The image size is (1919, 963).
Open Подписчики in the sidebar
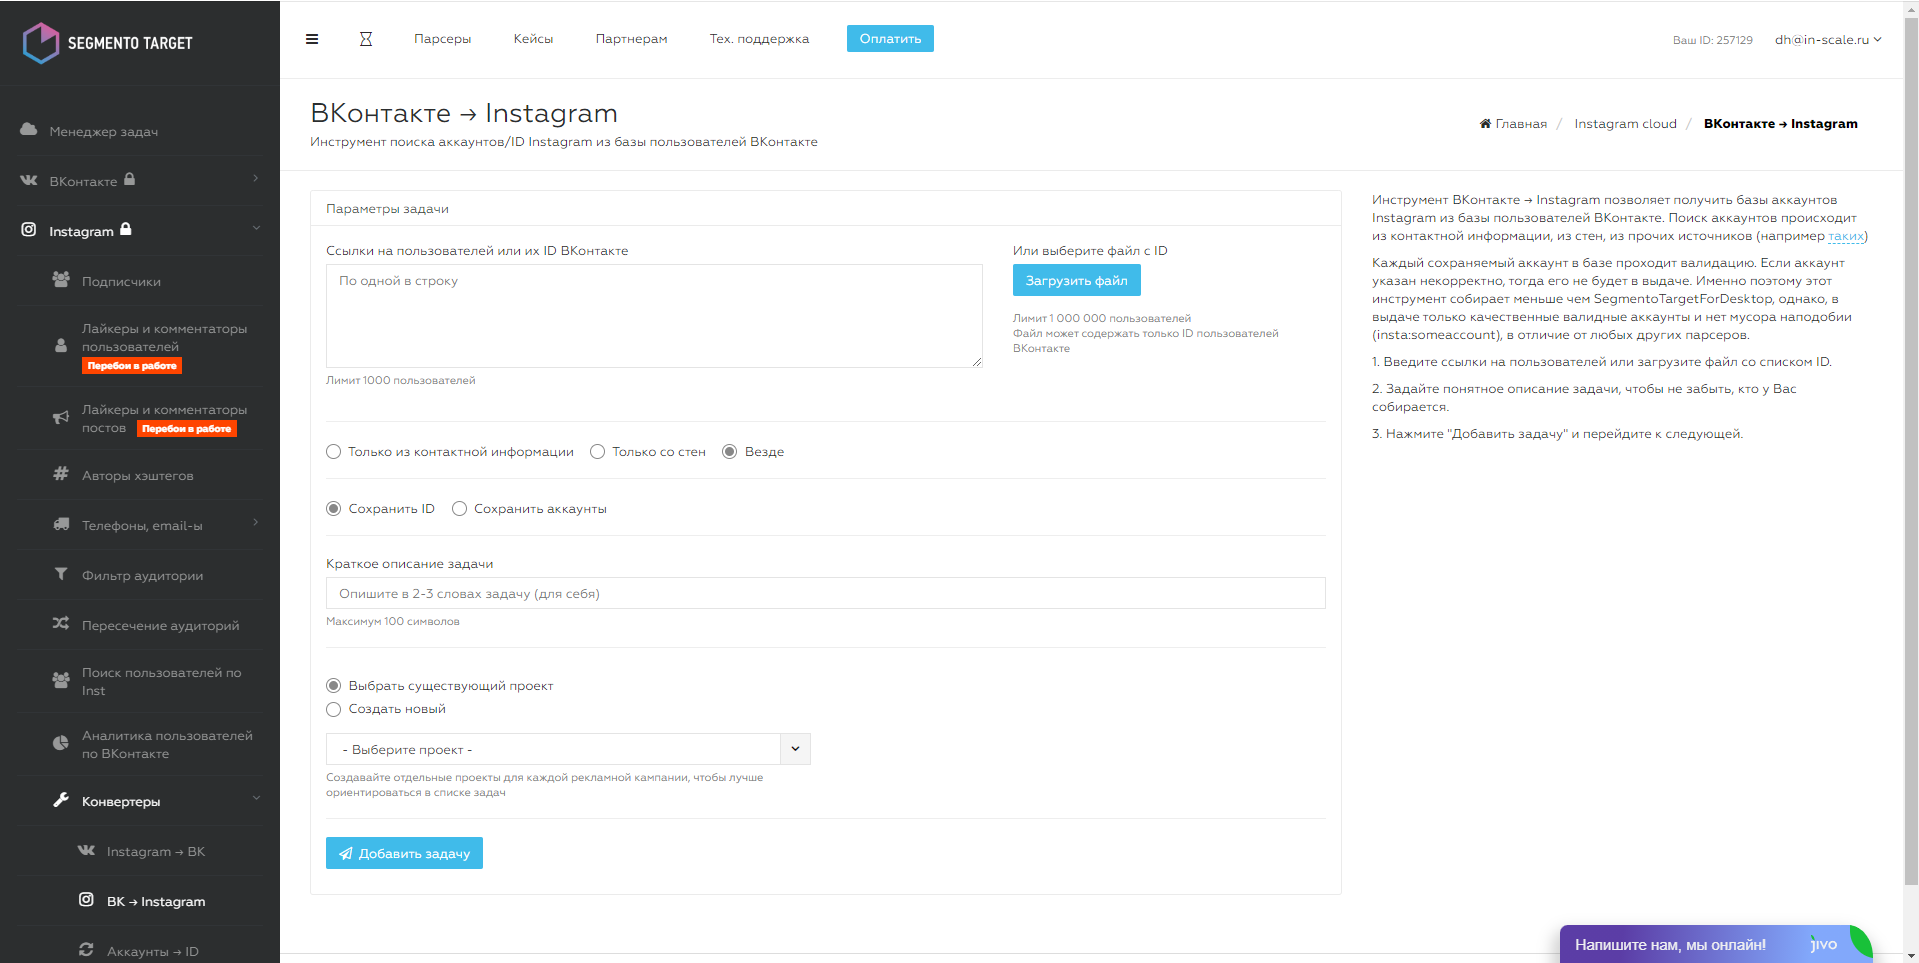121,281
